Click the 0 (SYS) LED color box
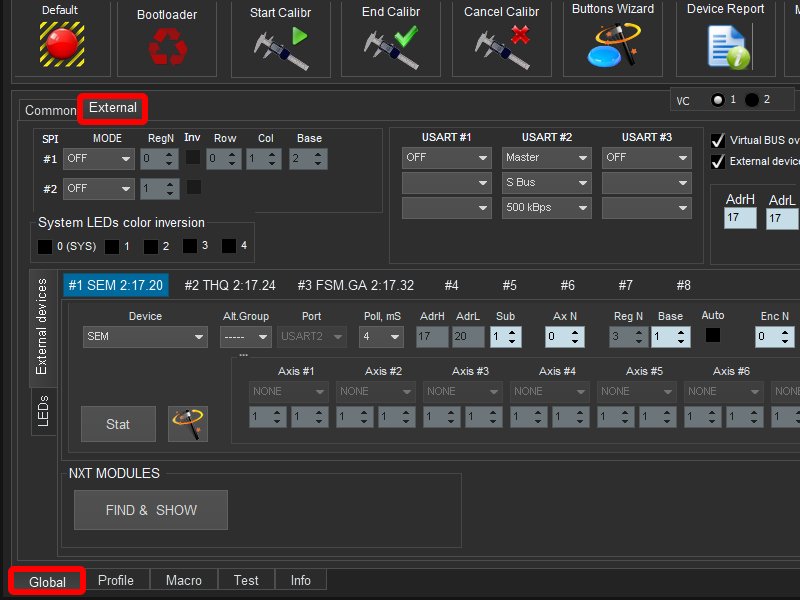The height and width of the screenshot is (600, 800). (45, 246)
